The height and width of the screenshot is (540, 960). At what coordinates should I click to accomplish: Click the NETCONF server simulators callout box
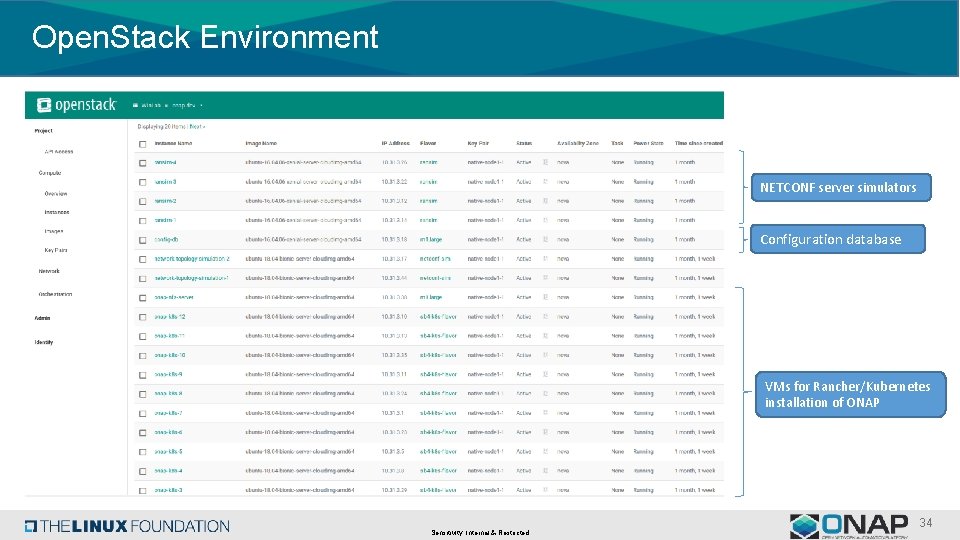(x=841, y=187)
